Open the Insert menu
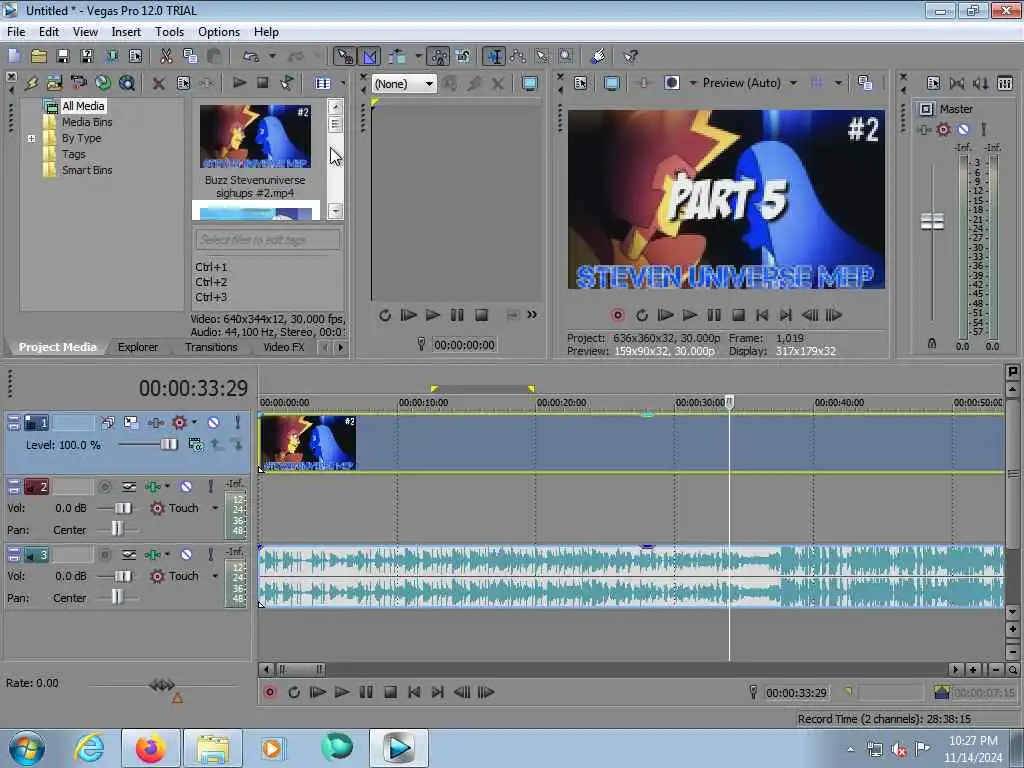This screenshot has width=1024, height=768. coord(126,31)
